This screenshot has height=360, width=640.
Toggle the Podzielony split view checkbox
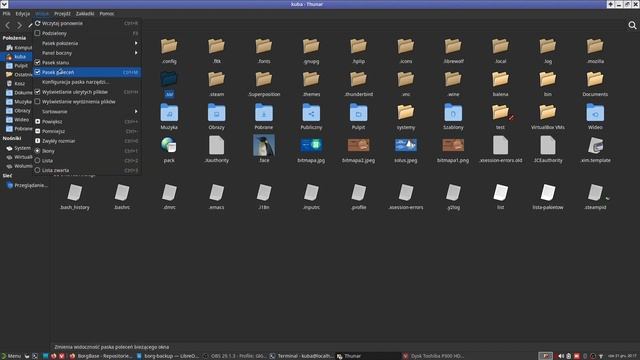[38, 33]
